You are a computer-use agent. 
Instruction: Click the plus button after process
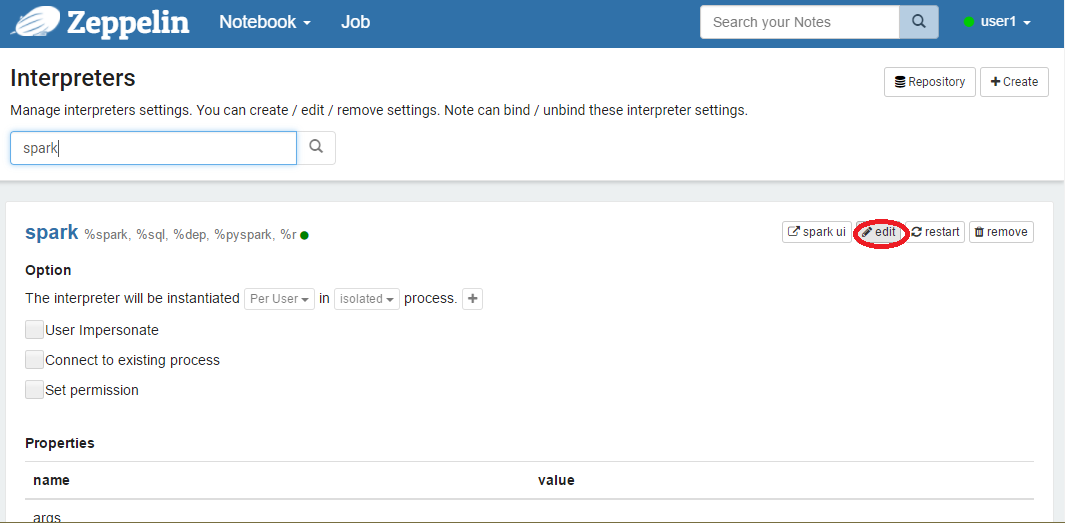(472, 299)
